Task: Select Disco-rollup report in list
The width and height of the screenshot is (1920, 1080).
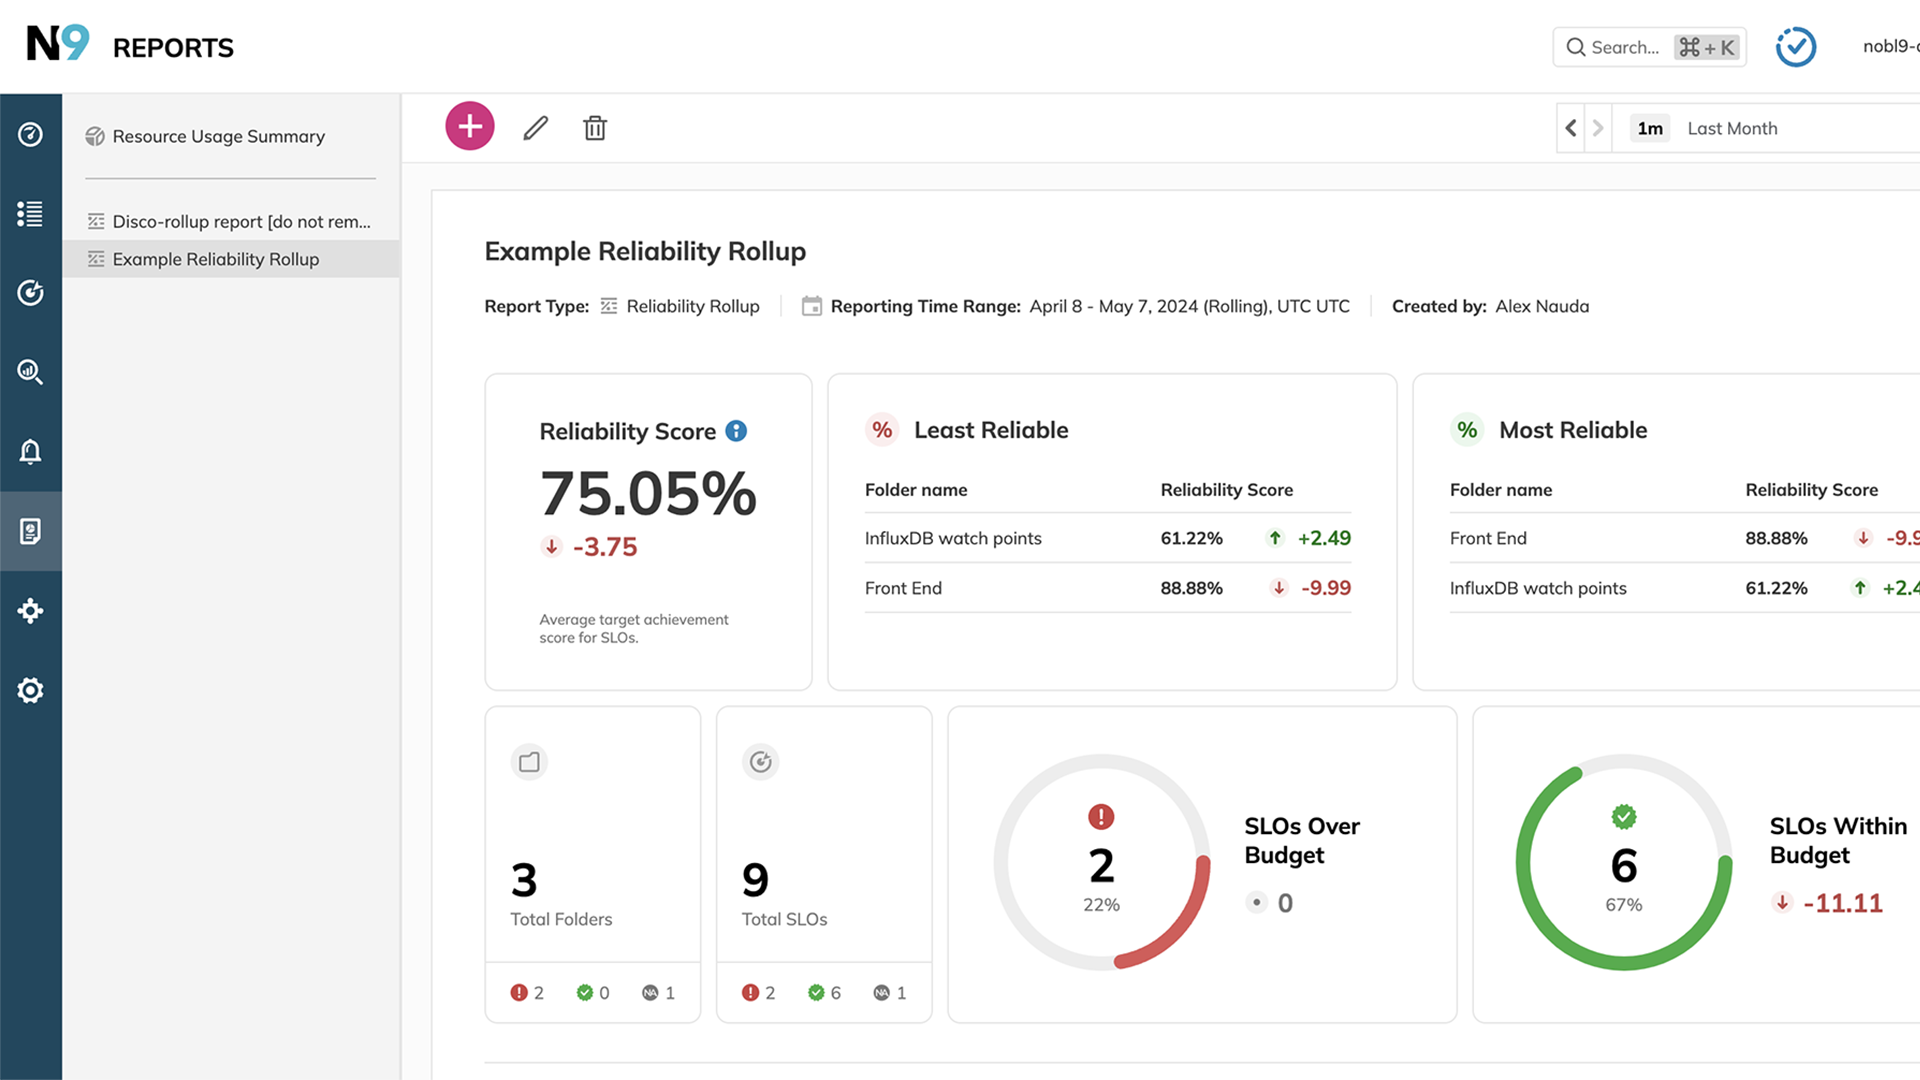Action: coord(240,221)
